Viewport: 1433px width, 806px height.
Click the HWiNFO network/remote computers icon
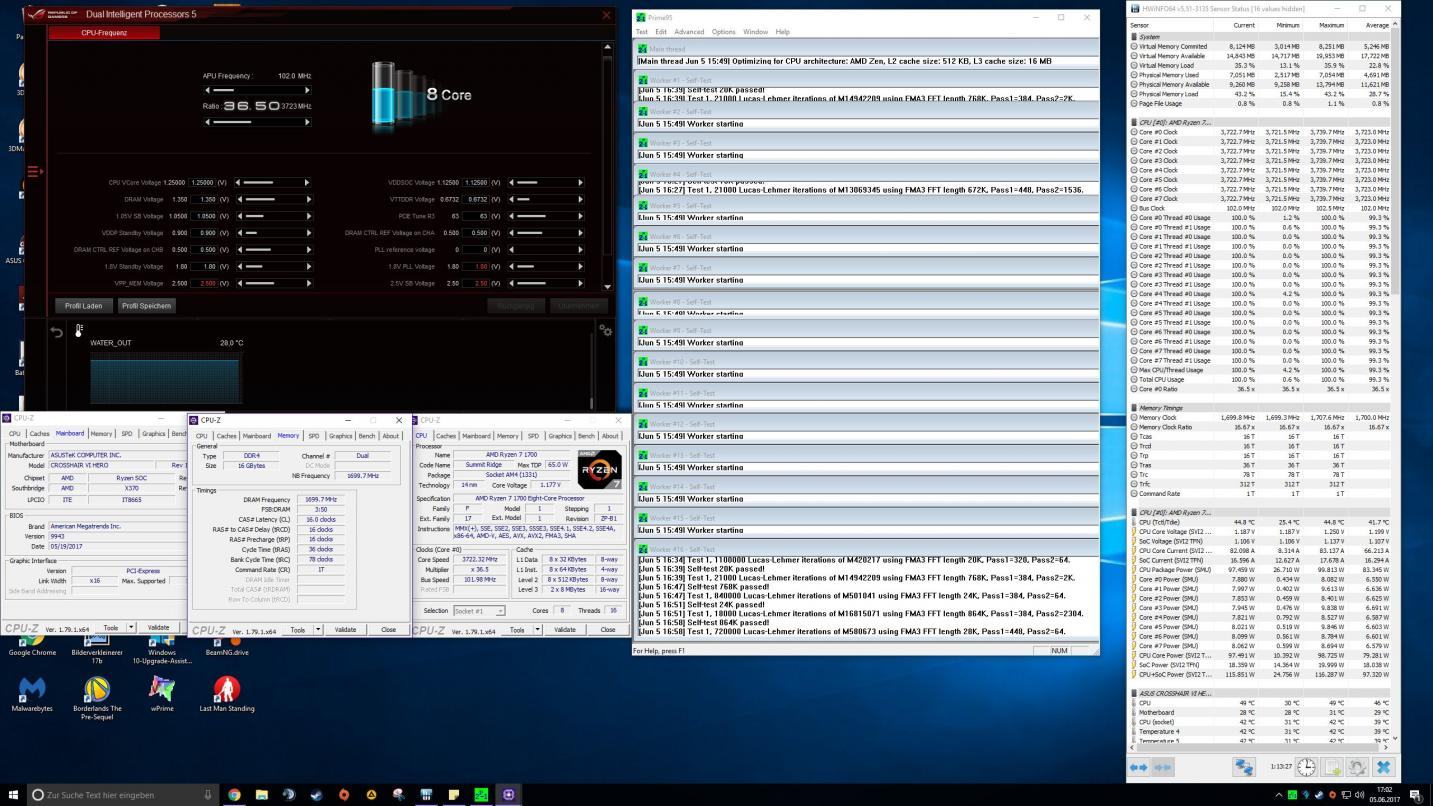(x=1243, y=767)
